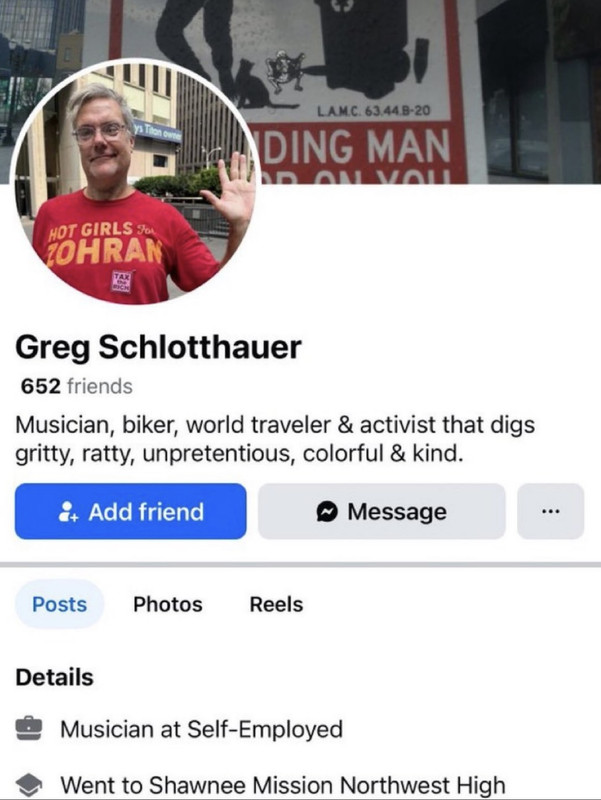
Task: Select the Posts tab
Action: (60, 604)
